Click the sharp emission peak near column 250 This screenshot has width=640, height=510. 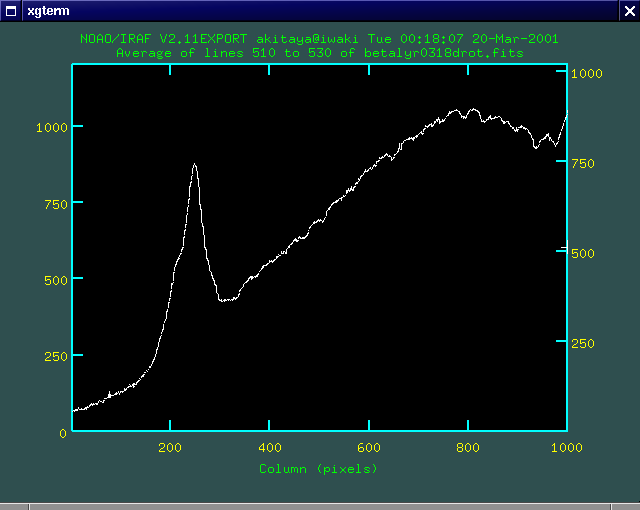(x=194, y=165)
